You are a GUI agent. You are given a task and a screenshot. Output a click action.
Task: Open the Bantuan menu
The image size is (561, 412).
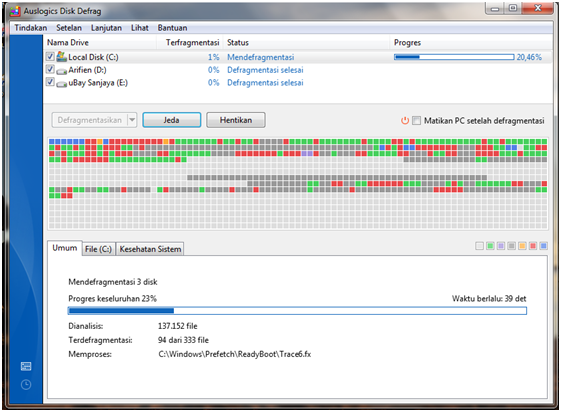tap(172, 28)
